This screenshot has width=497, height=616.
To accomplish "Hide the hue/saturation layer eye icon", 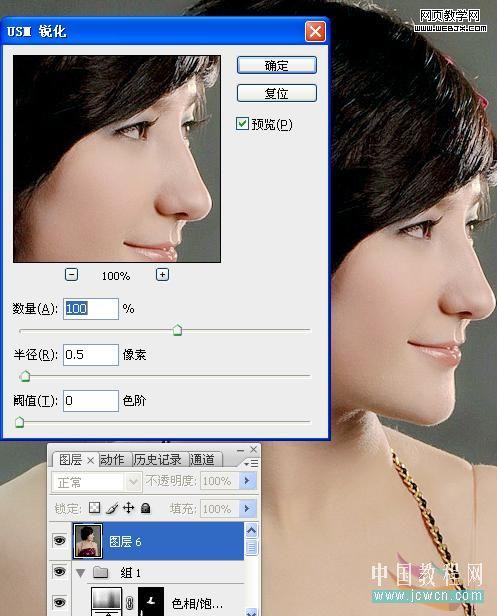I will pos(59,601).
